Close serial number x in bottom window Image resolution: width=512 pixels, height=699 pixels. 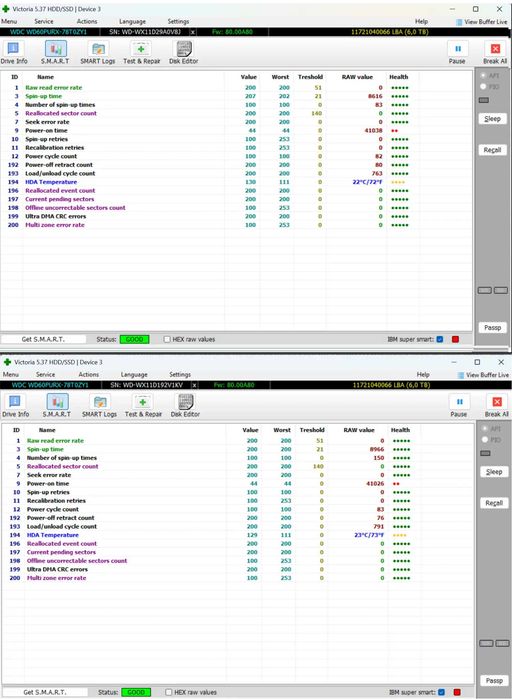(x=195, y=385)
